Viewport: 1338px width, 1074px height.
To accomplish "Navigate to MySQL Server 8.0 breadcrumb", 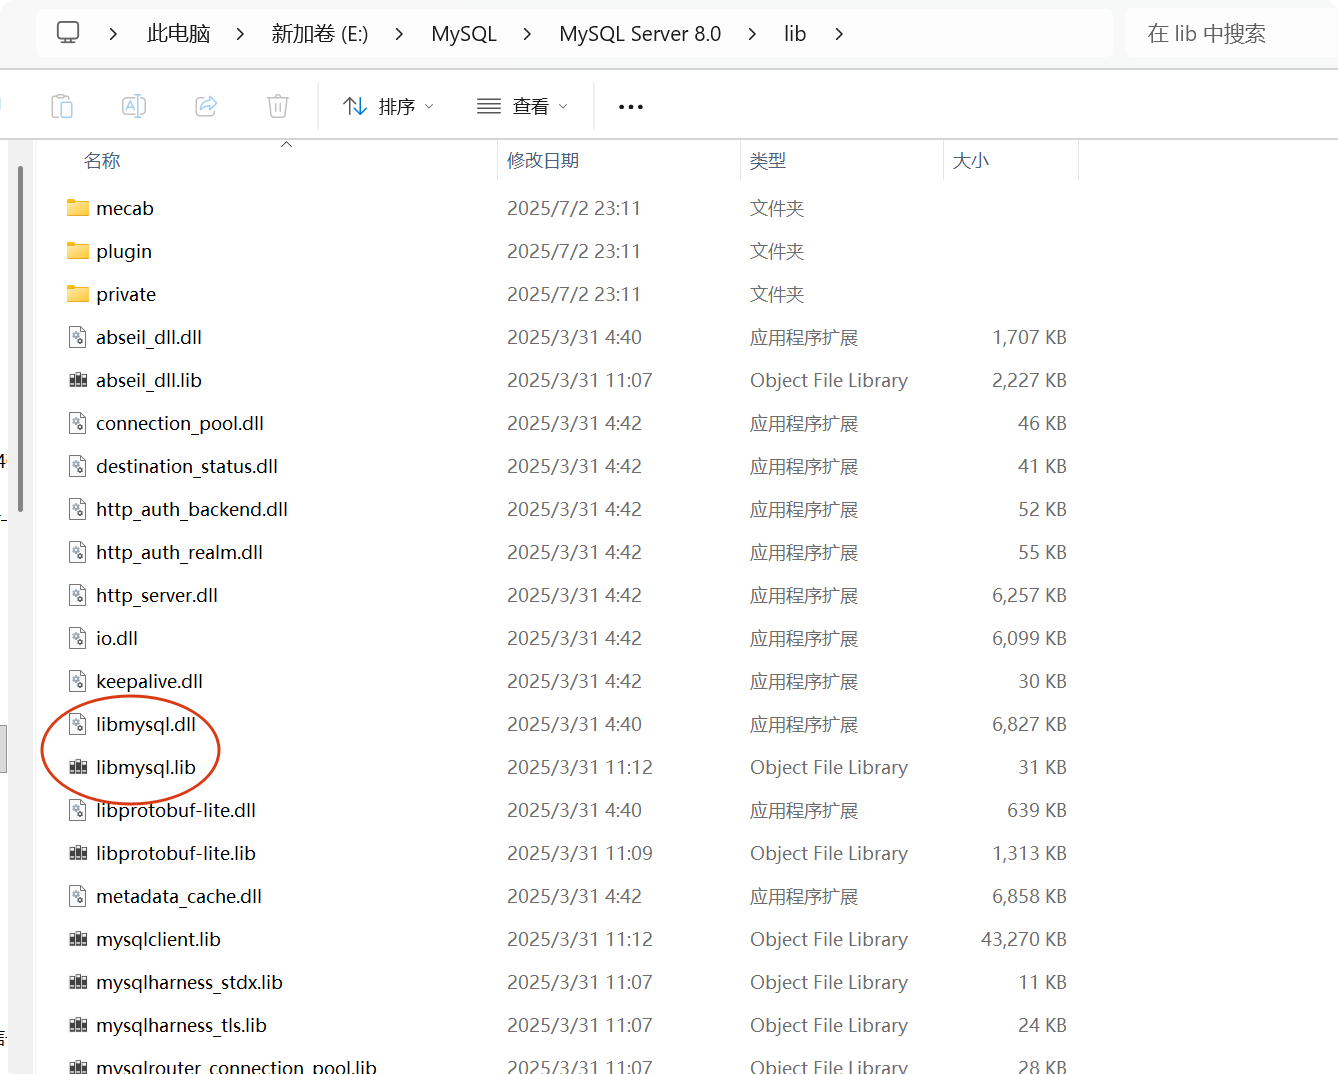I will coord(640,34).
